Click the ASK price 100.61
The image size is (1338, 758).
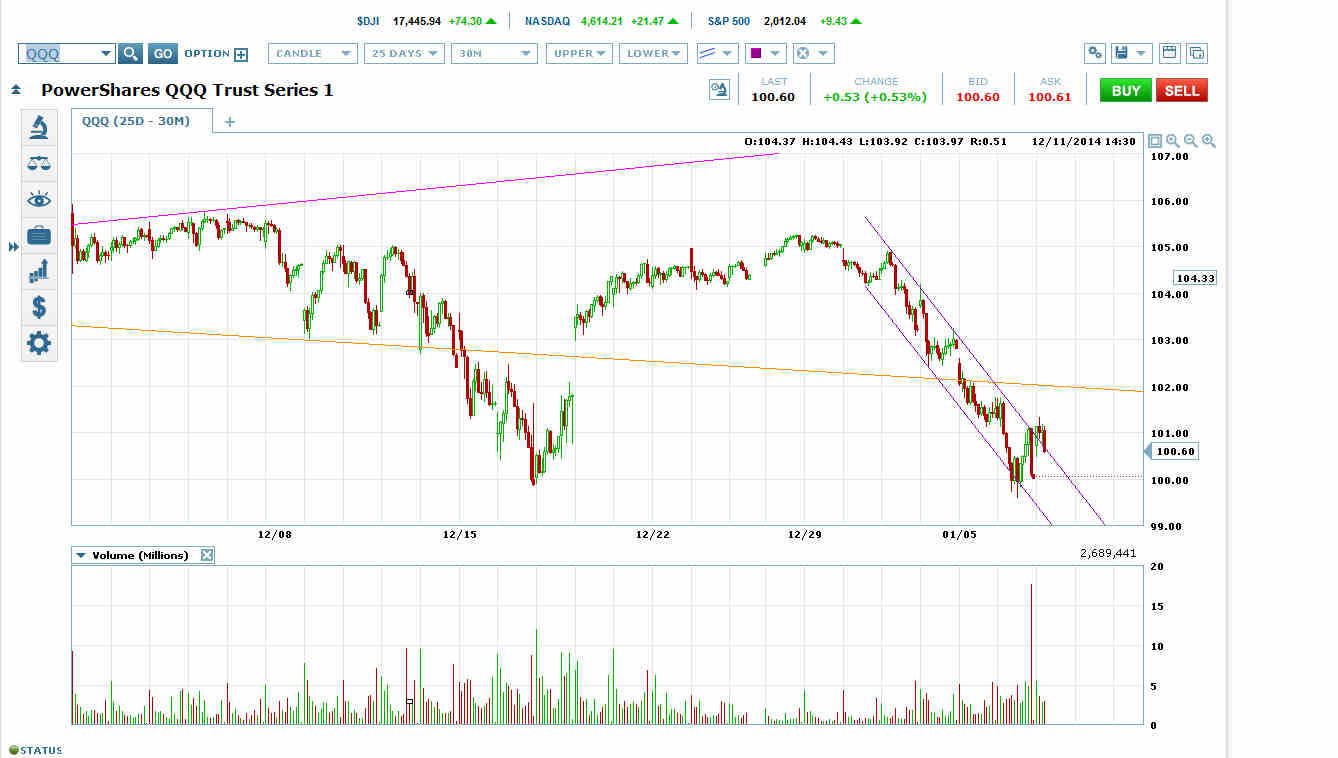(x=1050, y=97)
